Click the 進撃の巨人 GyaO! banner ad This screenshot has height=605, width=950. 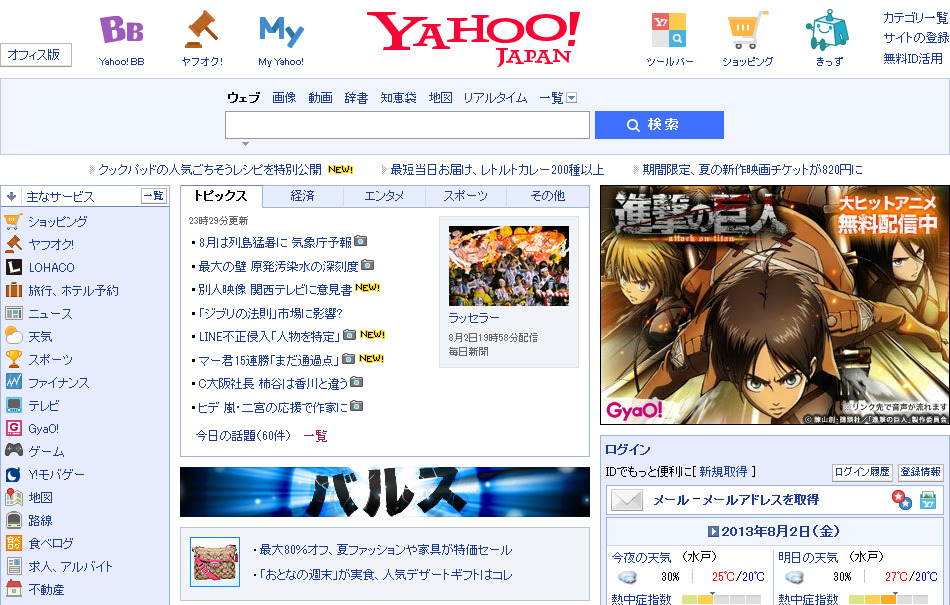tap(775, 305)
